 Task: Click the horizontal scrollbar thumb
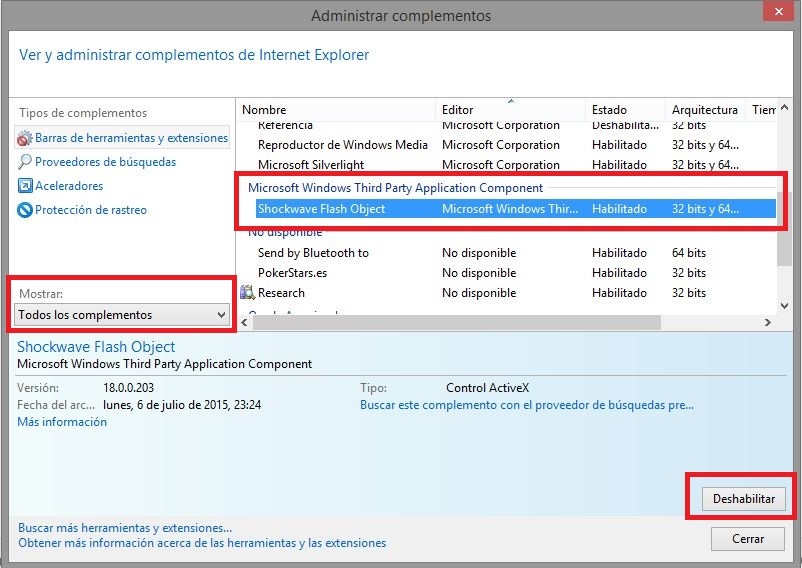point(457,323)
